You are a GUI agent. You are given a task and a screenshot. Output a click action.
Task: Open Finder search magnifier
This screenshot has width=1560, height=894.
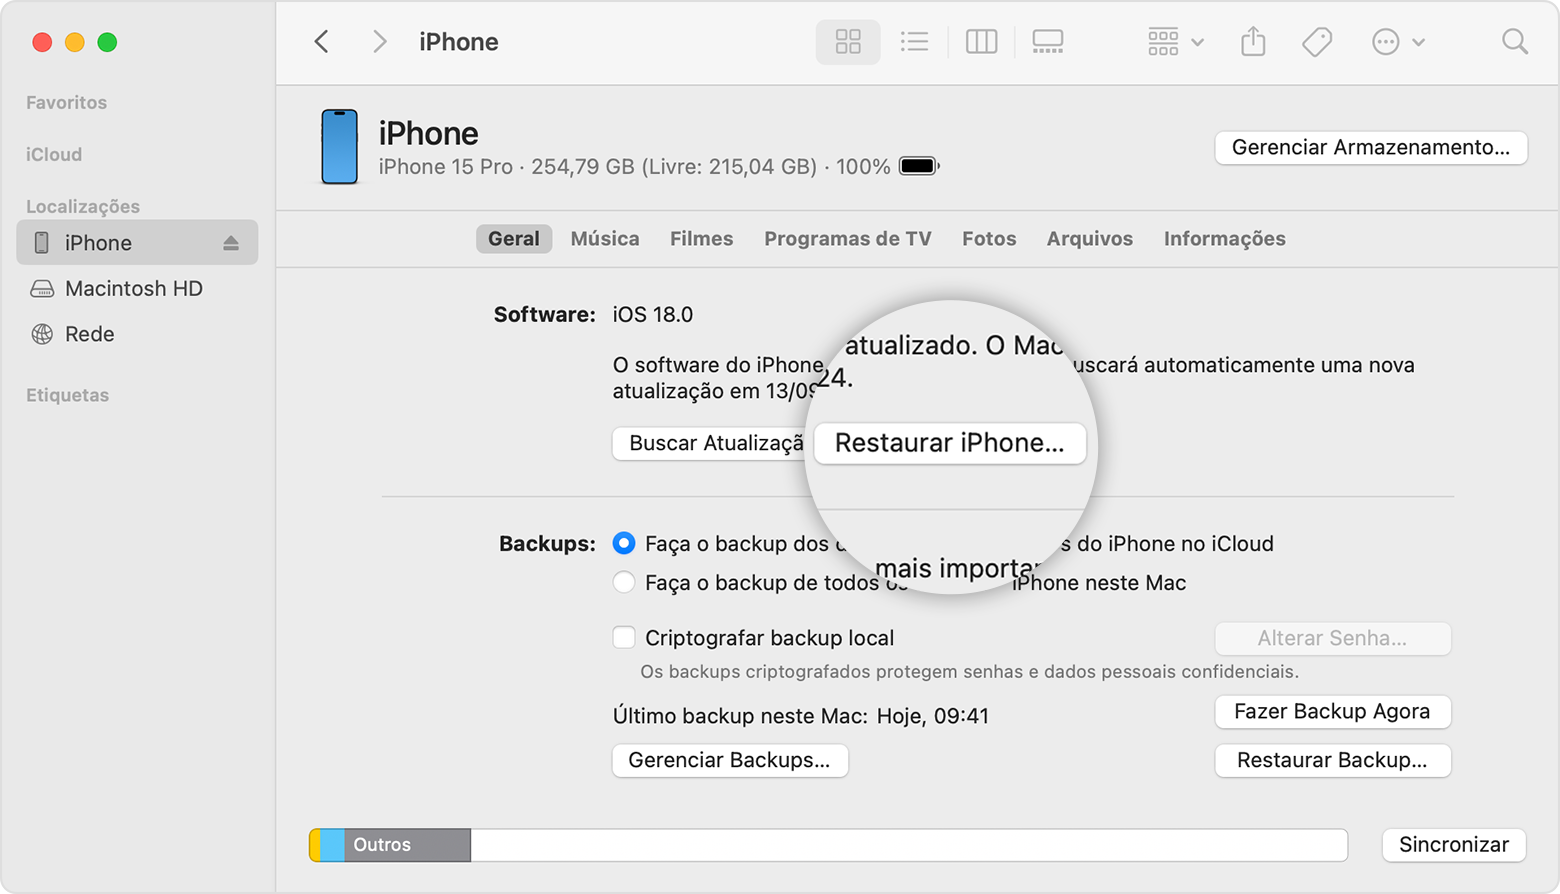click(1515, 42)
